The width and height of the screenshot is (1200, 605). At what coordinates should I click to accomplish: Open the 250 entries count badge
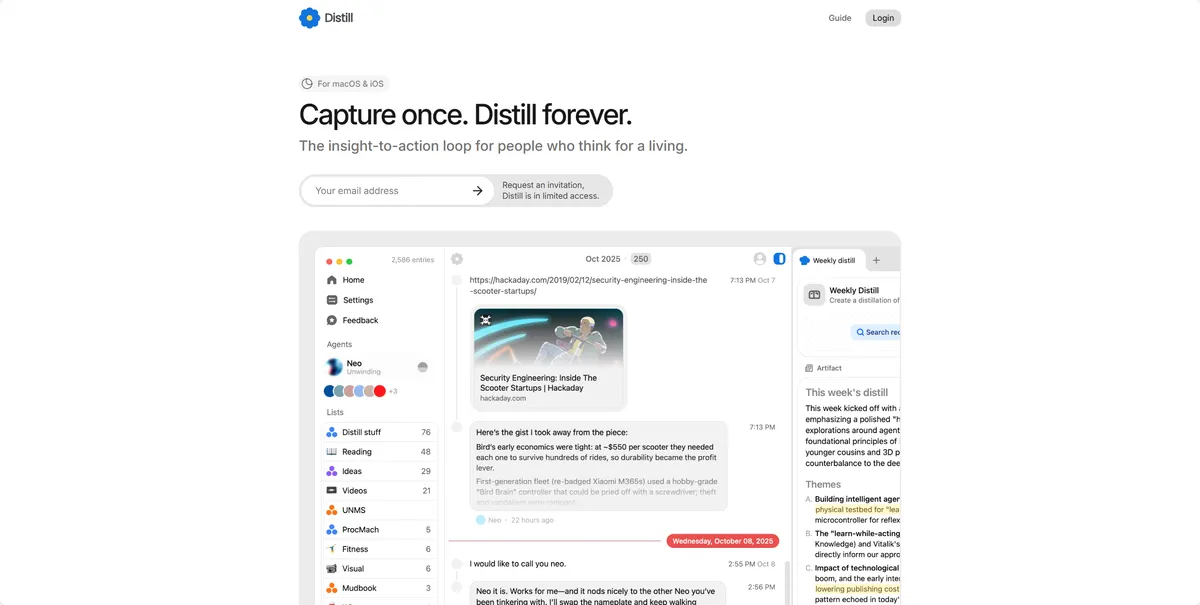click(641, 259)
